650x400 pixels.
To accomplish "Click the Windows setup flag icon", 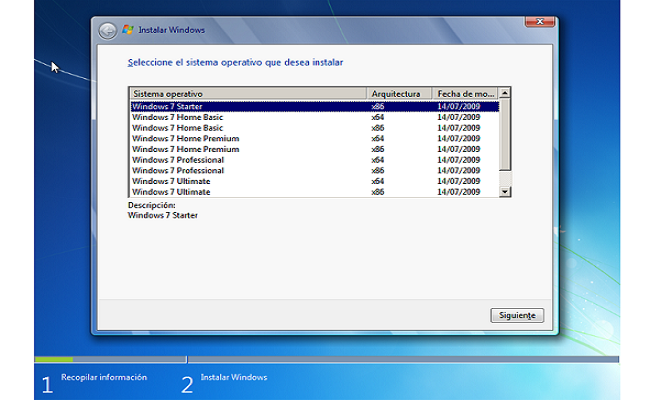I will (127, 30).
